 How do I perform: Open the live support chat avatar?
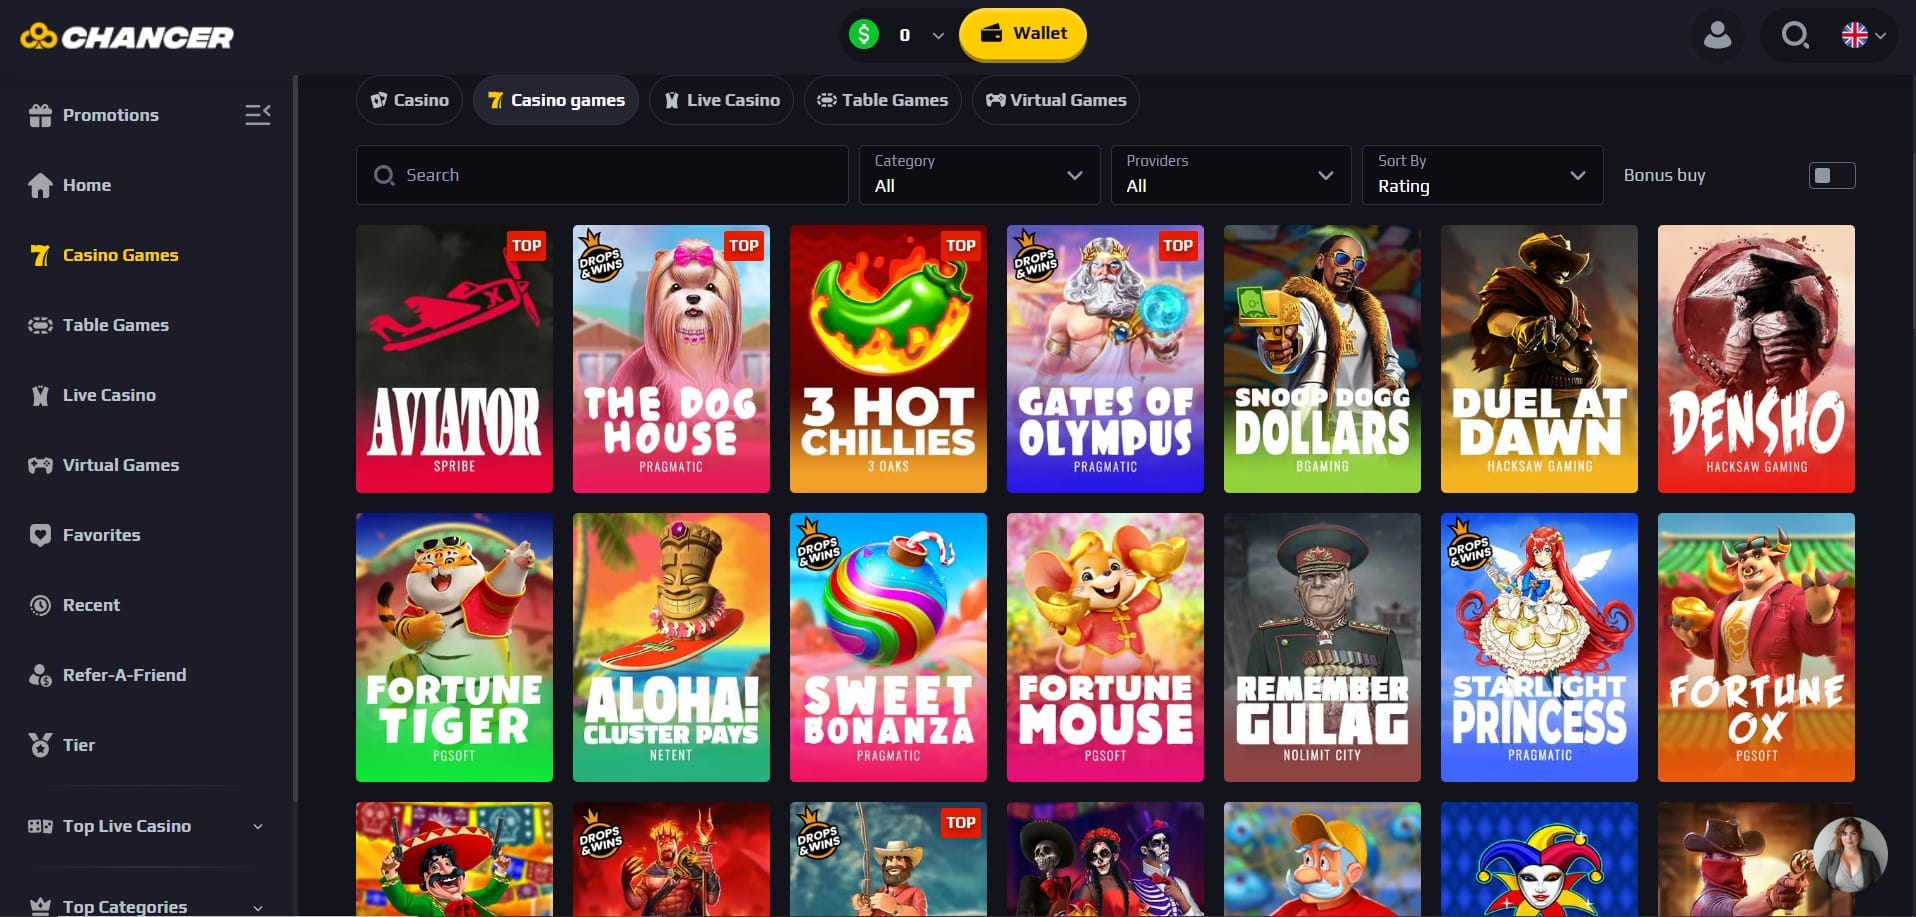(x=1849, y=853)
